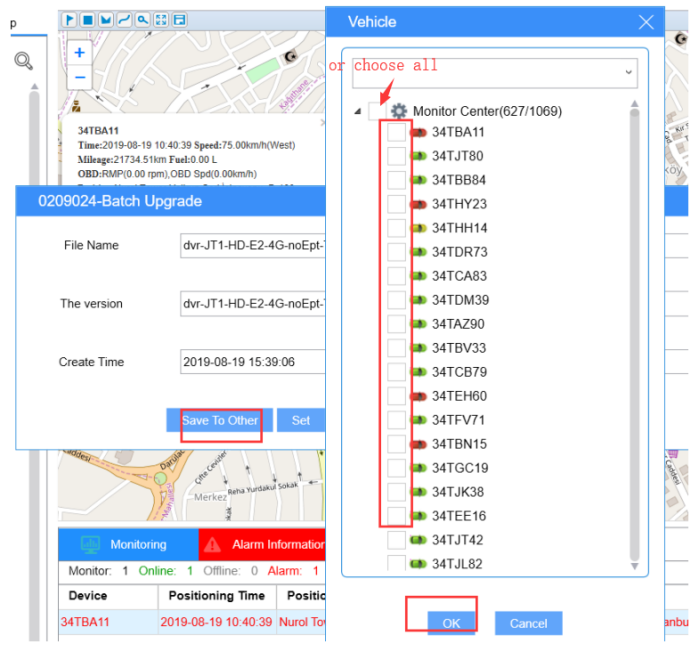Click the map zoom out minus button
Screen dimensions: 692x645
(x=80, y=77)
